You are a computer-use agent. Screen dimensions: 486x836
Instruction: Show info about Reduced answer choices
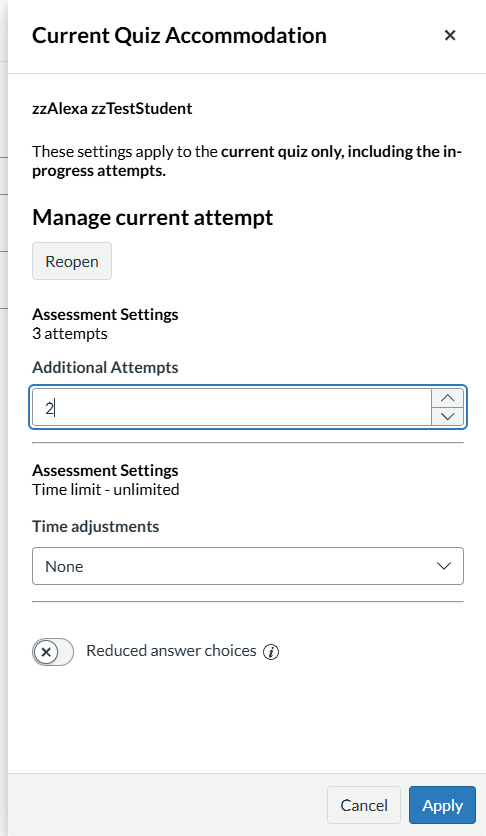click(271, 652)
